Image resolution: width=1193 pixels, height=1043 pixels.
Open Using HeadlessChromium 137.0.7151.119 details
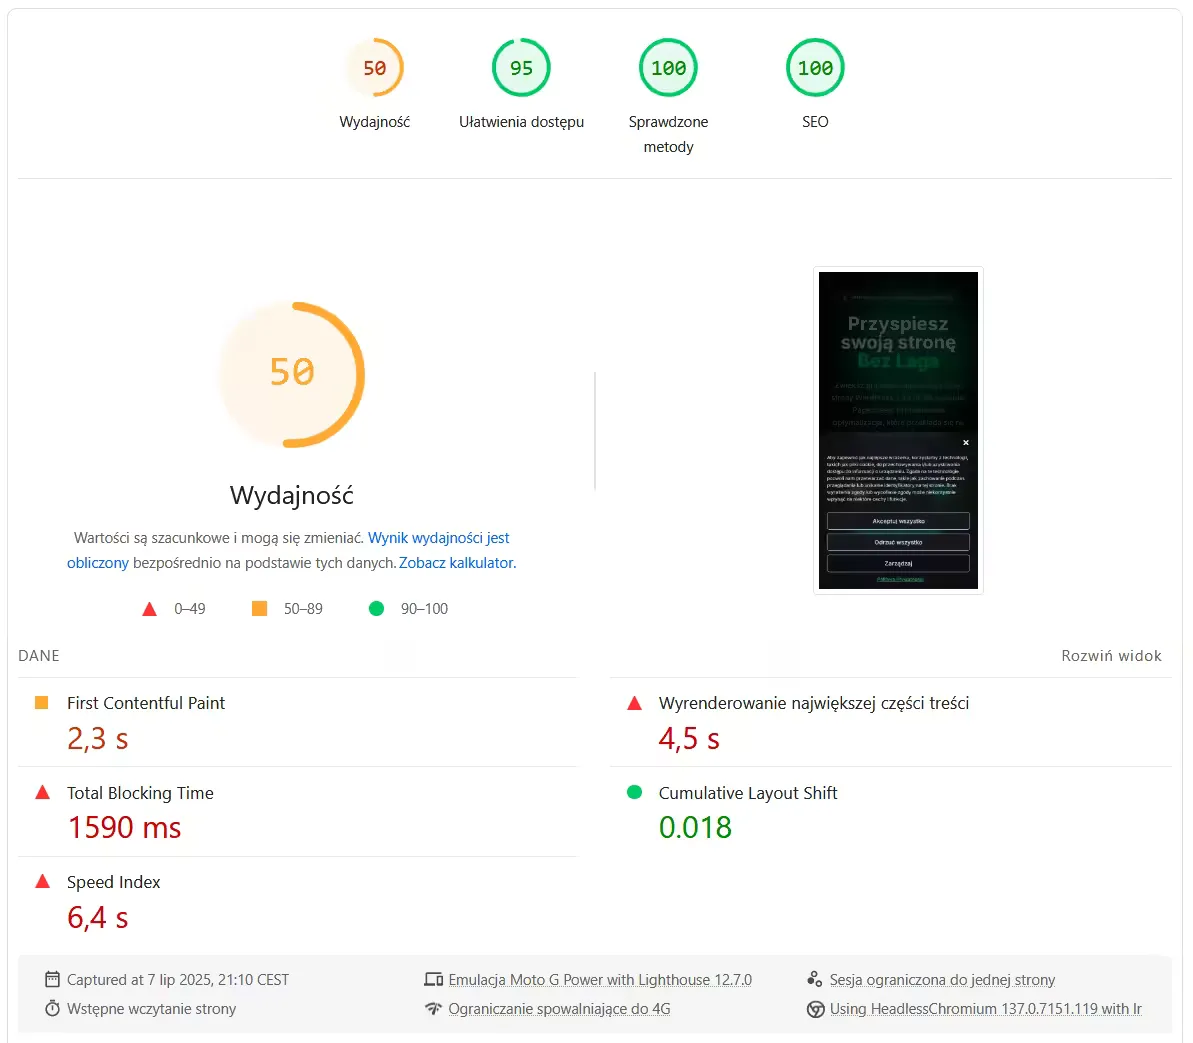(985, 1009)
